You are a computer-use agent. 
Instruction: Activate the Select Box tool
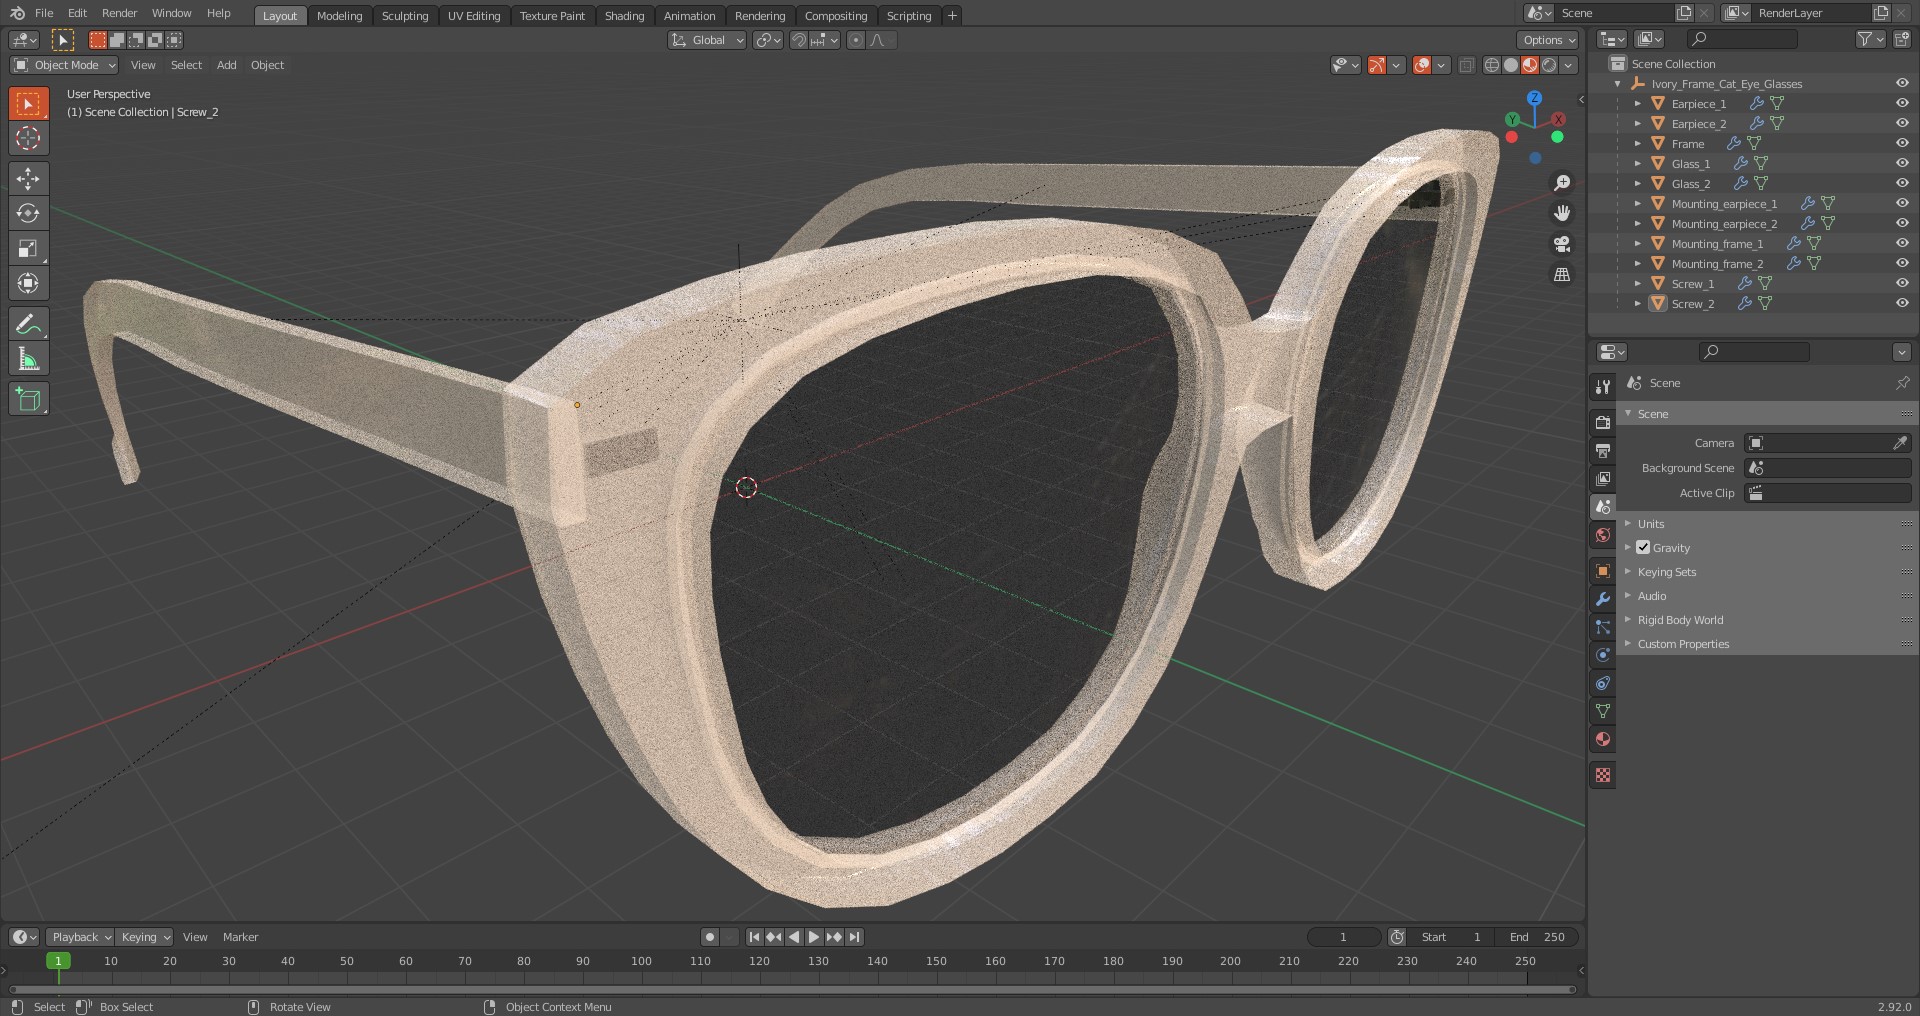click(x=28, y=103)
